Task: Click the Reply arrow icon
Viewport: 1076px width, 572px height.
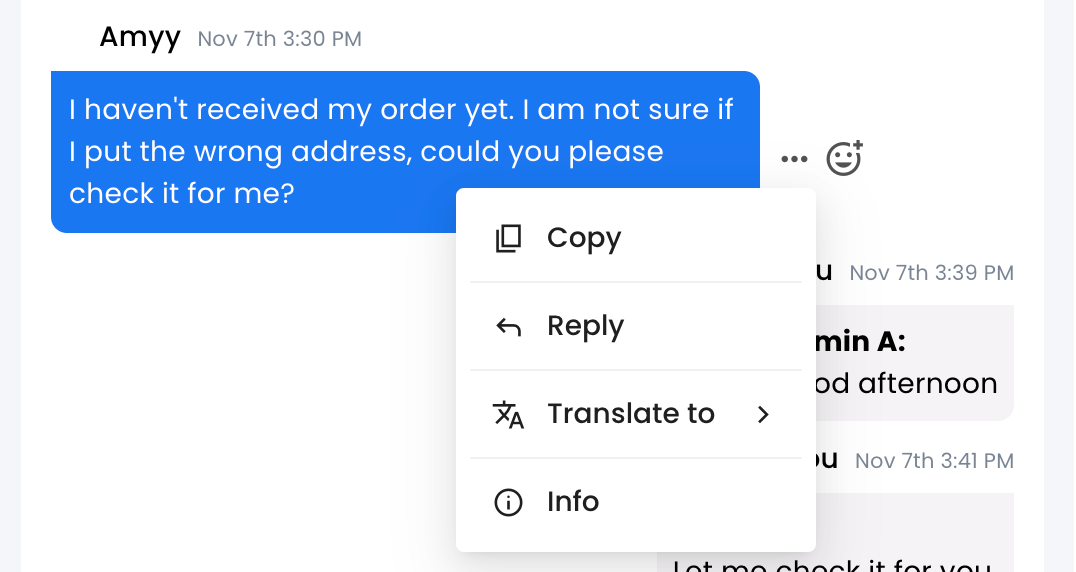Action: pos(509,327)
